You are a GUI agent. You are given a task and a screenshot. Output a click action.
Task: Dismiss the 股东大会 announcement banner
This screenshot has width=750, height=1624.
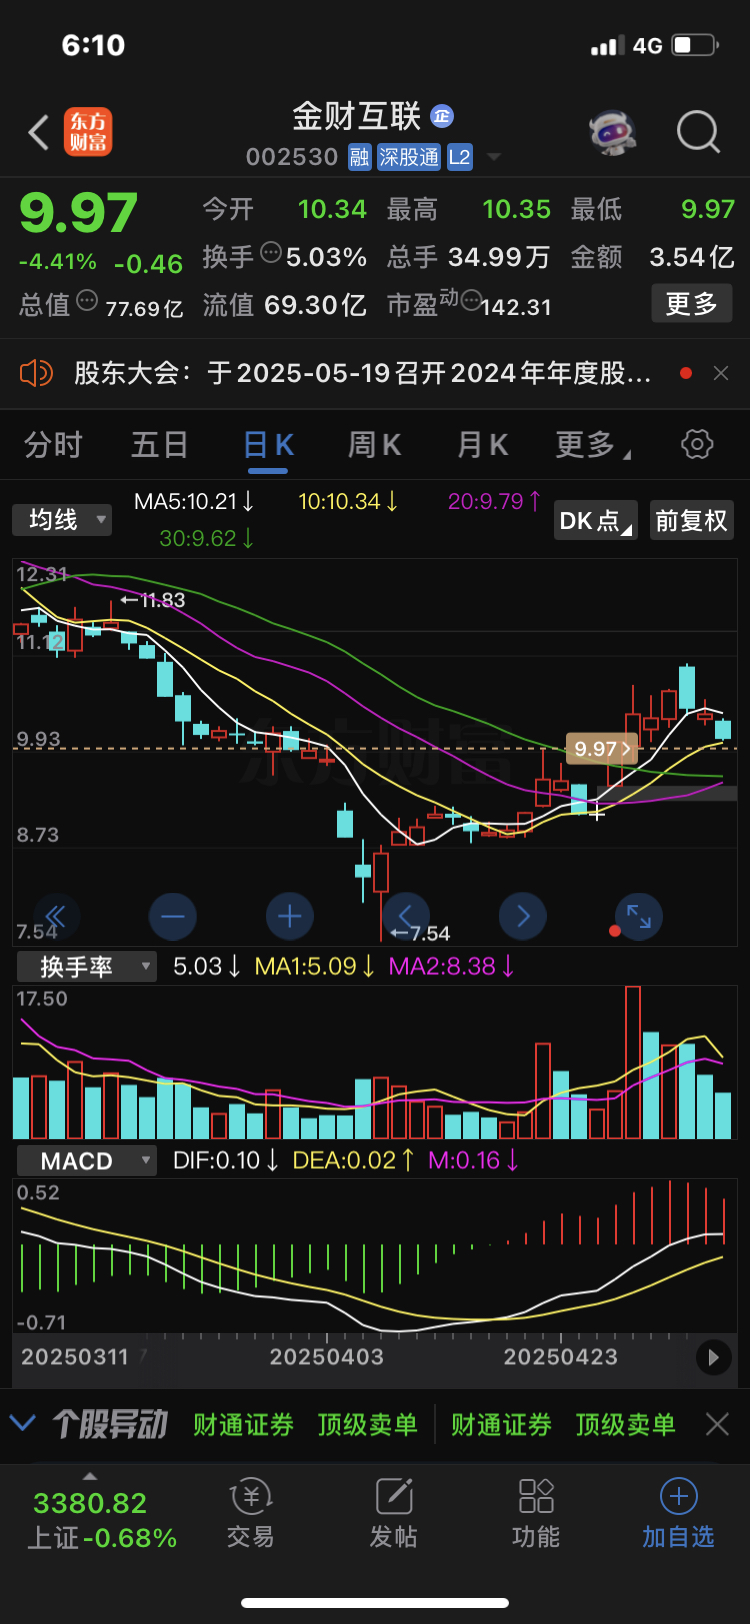click(x=720, y=373)
